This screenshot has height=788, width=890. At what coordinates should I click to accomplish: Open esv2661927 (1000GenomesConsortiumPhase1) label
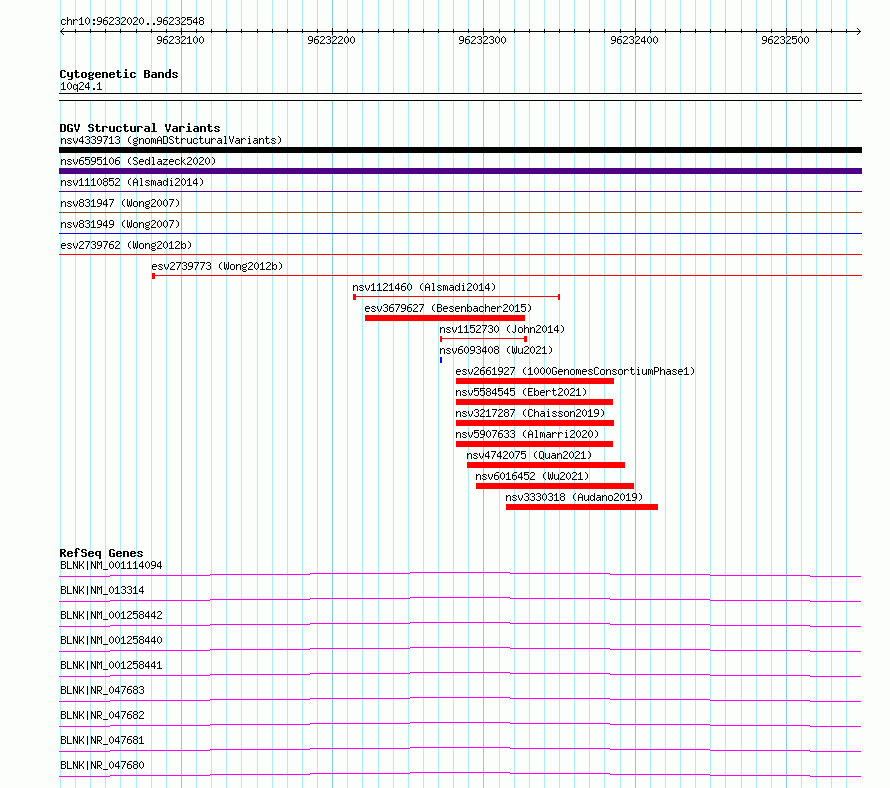pos(575,371)
